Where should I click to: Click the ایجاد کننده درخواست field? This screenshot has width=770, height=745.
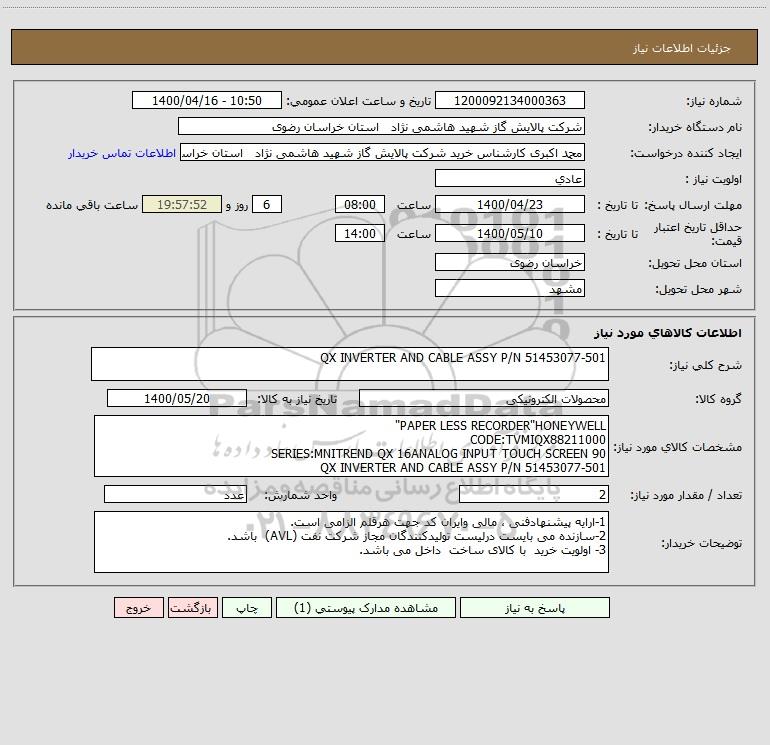(x=382, y=152)
